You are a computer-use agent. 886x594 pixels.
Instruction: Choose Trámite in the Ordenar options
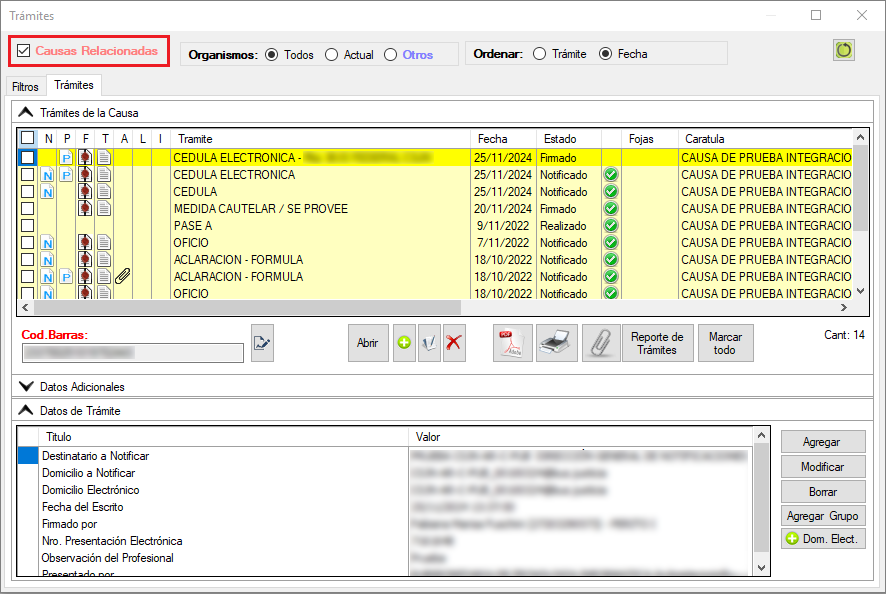tap(540, 54)
